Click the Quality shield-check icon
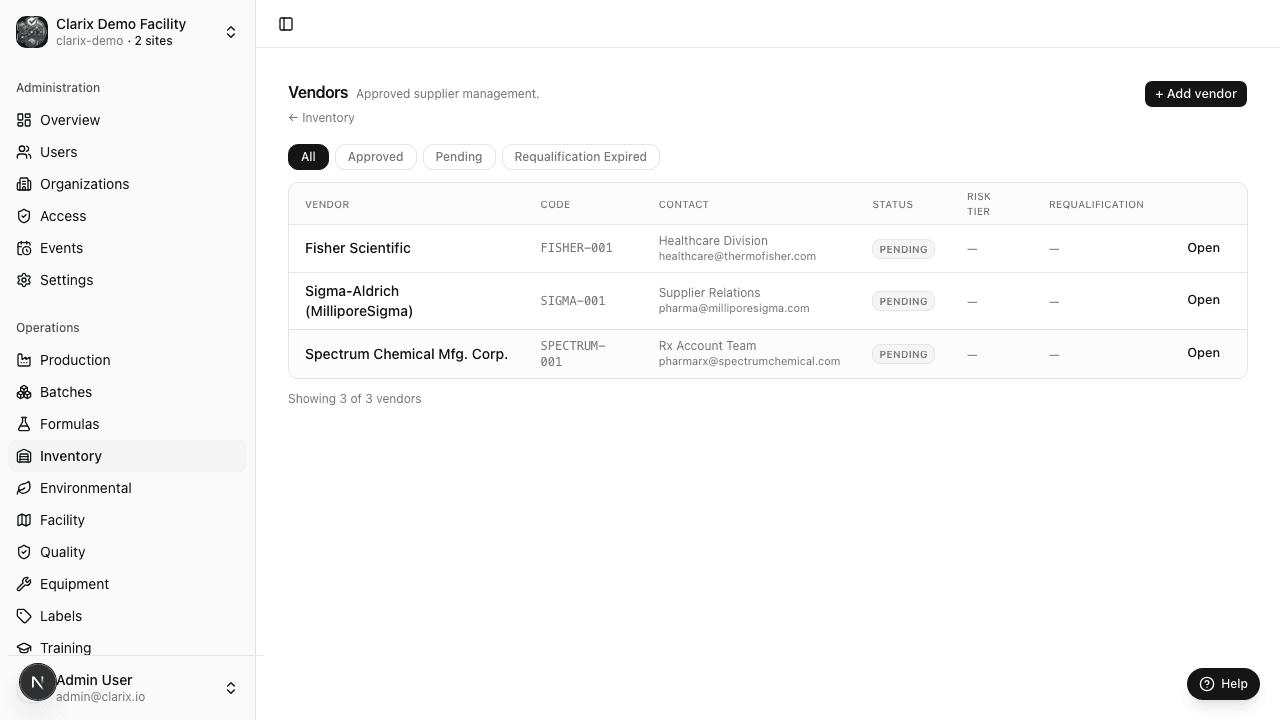This screenshot has width=1280, height=720. 24,552
